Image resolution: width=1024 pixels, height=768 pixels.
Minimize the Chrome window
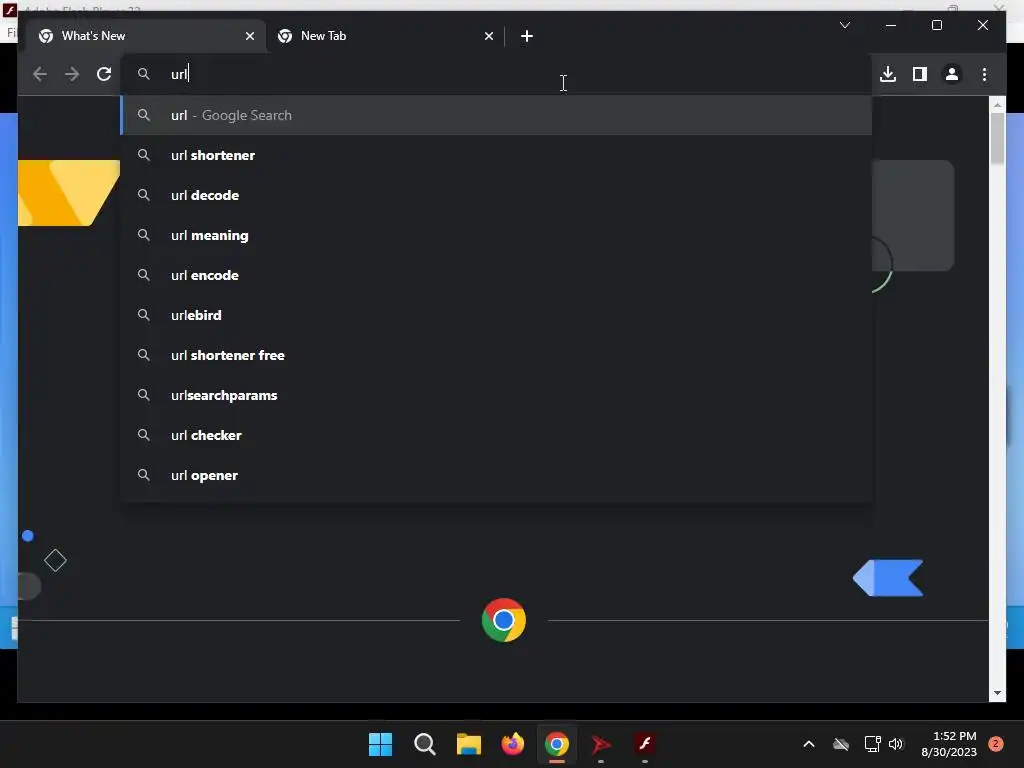891,25
